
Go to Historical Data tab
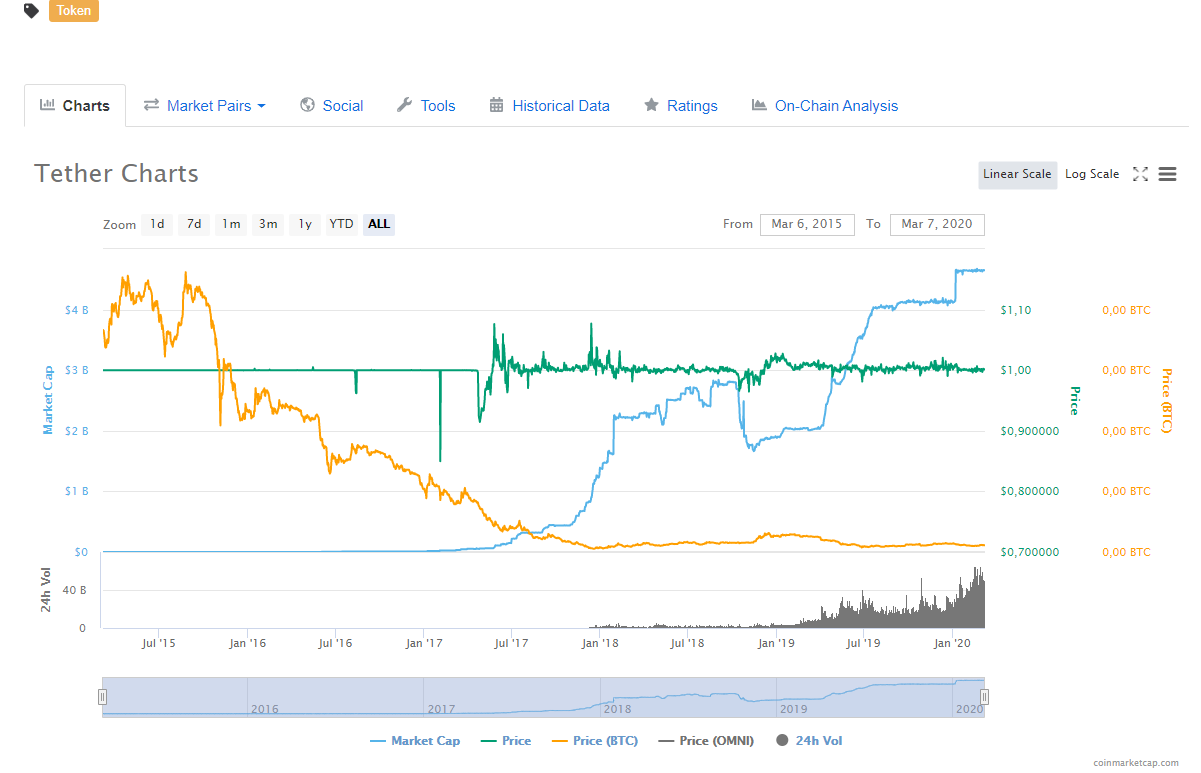[549, 105]
